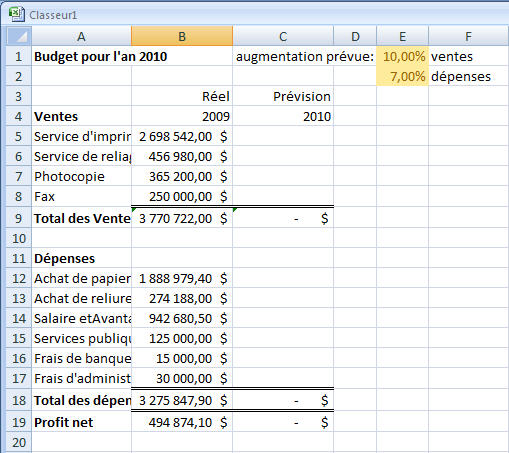Select the value 456 980,00 $

point(182,156)
